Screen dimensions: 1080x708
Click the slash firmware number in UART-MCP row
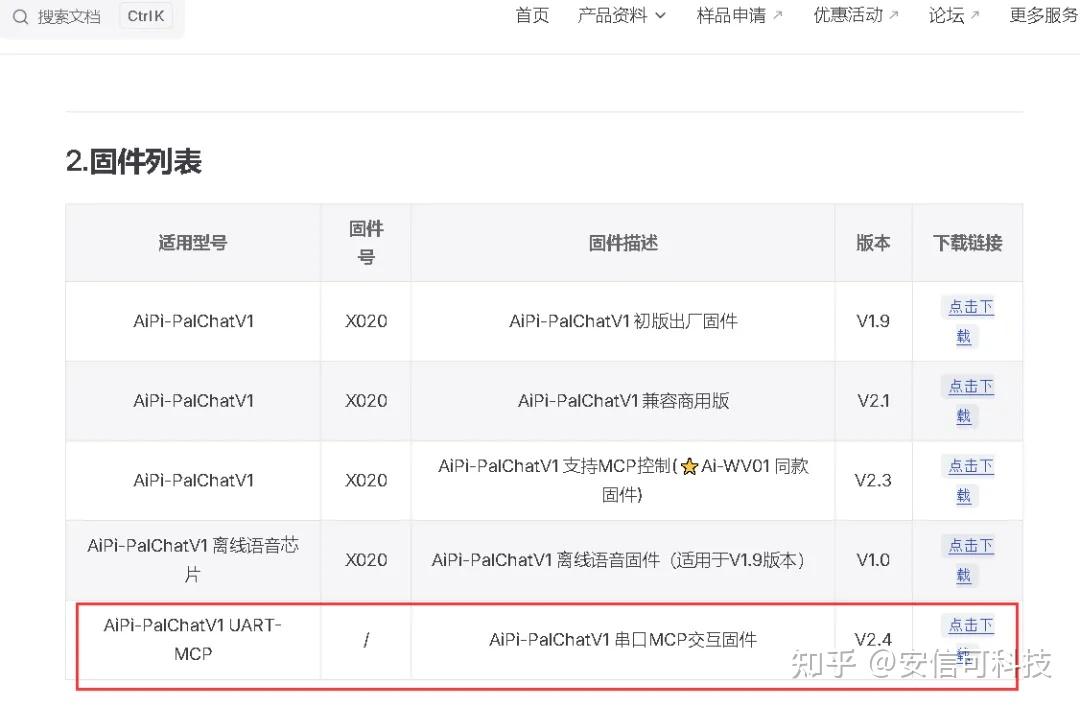(x=366, y=640)
